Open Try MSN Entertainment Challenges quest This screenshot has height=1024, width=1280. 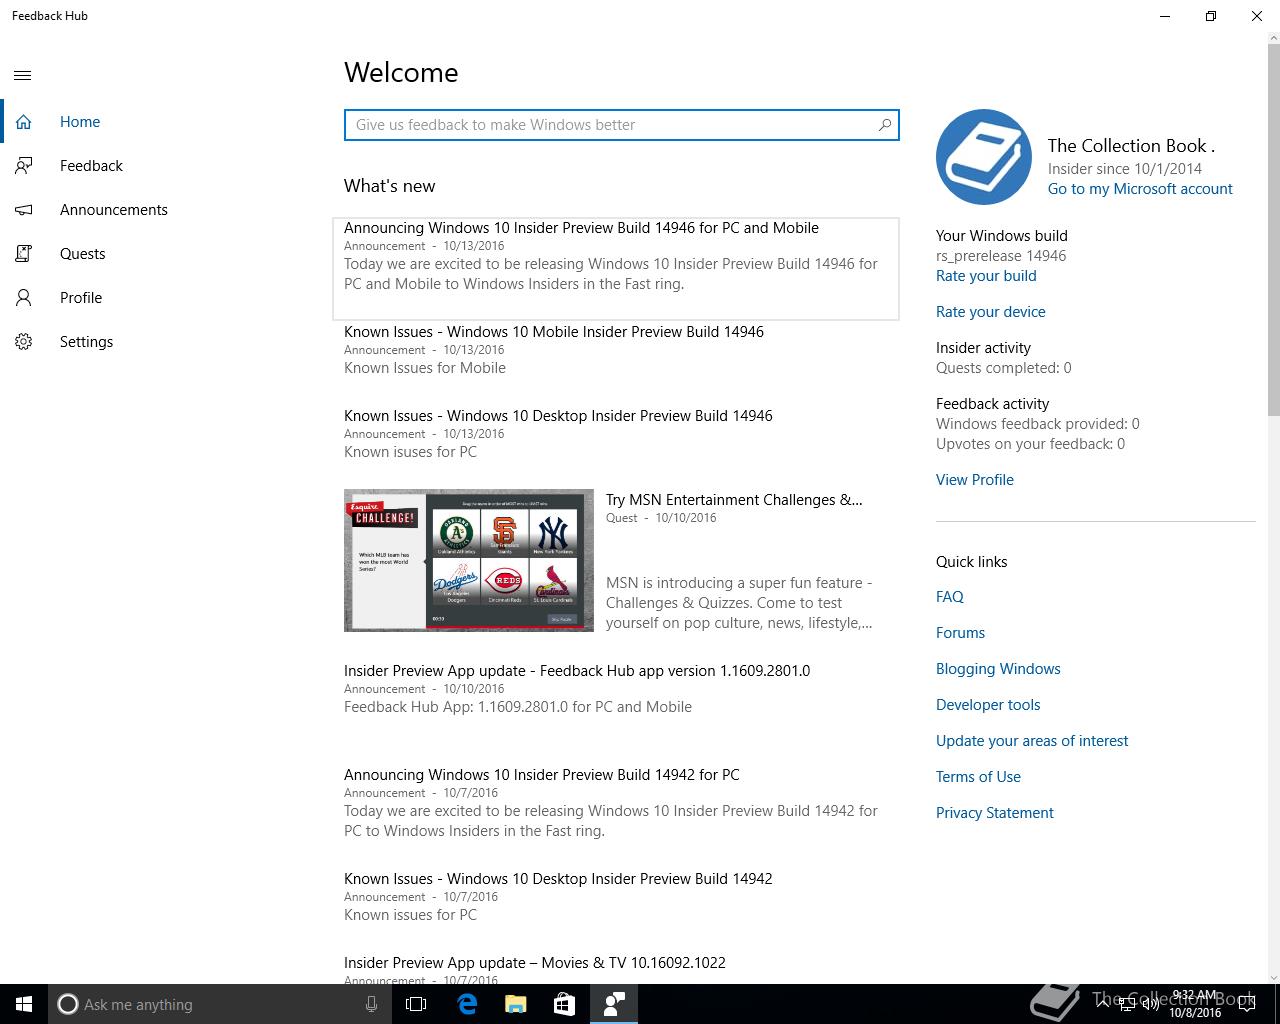pyautogui.click(x=734, y=500)
